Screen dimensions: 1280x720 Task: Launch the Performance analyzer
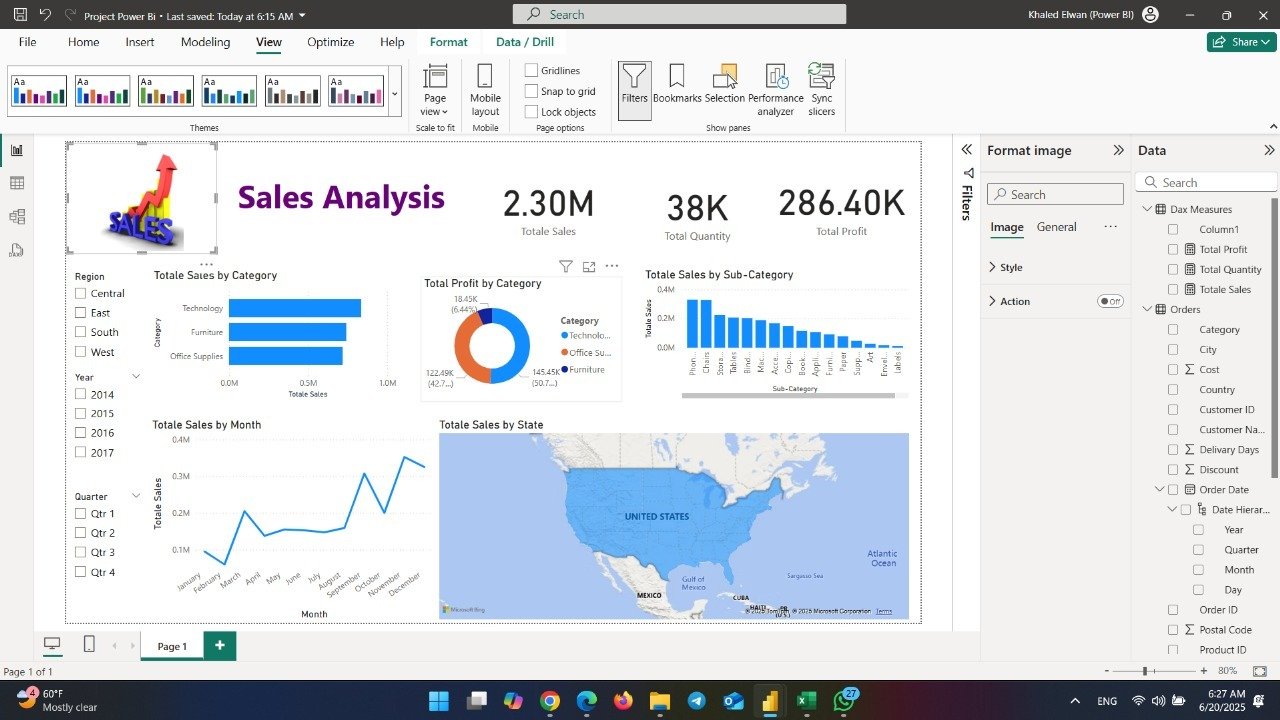[776, 89]
